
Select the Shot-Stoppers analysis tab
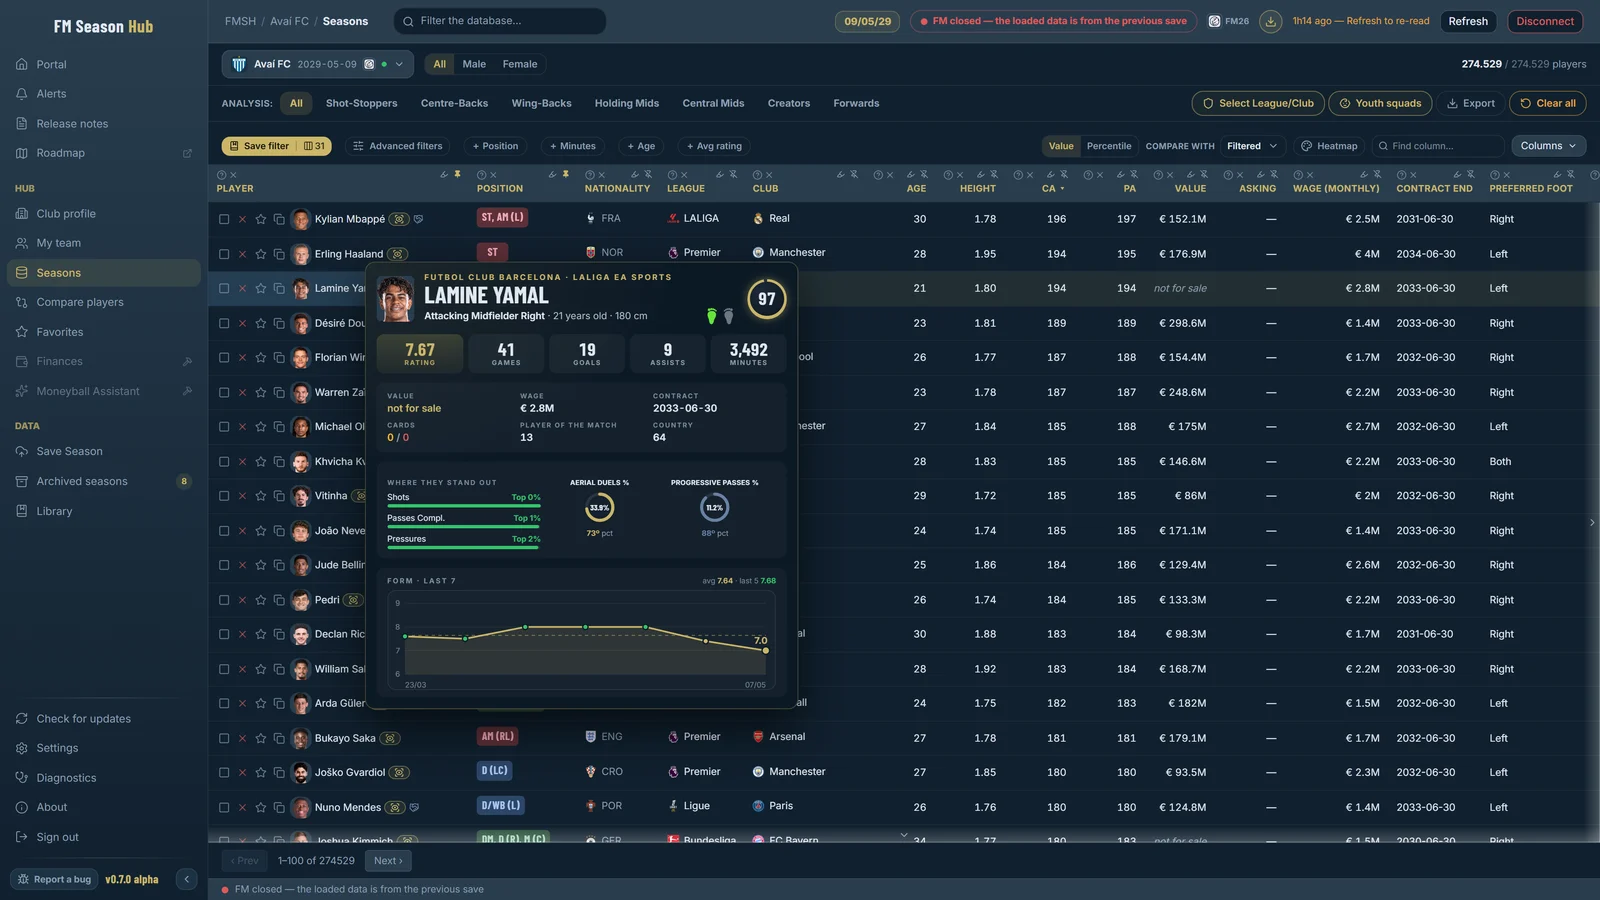[361, 103]
